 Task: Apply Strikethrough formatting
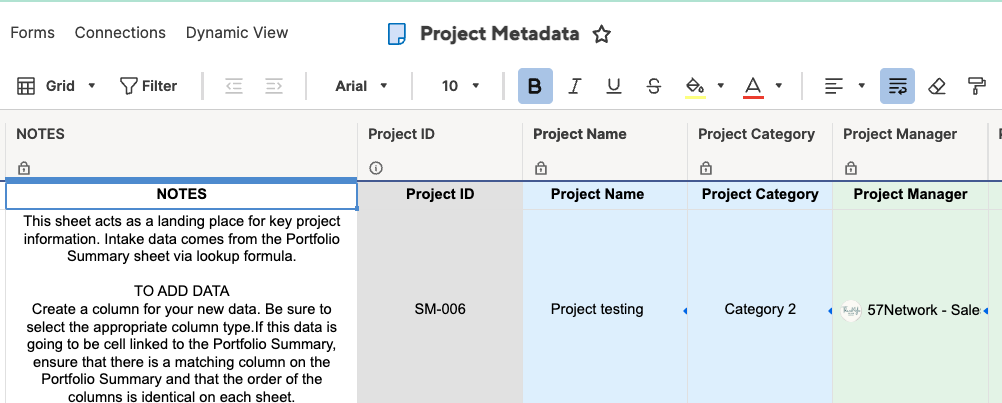653,86
